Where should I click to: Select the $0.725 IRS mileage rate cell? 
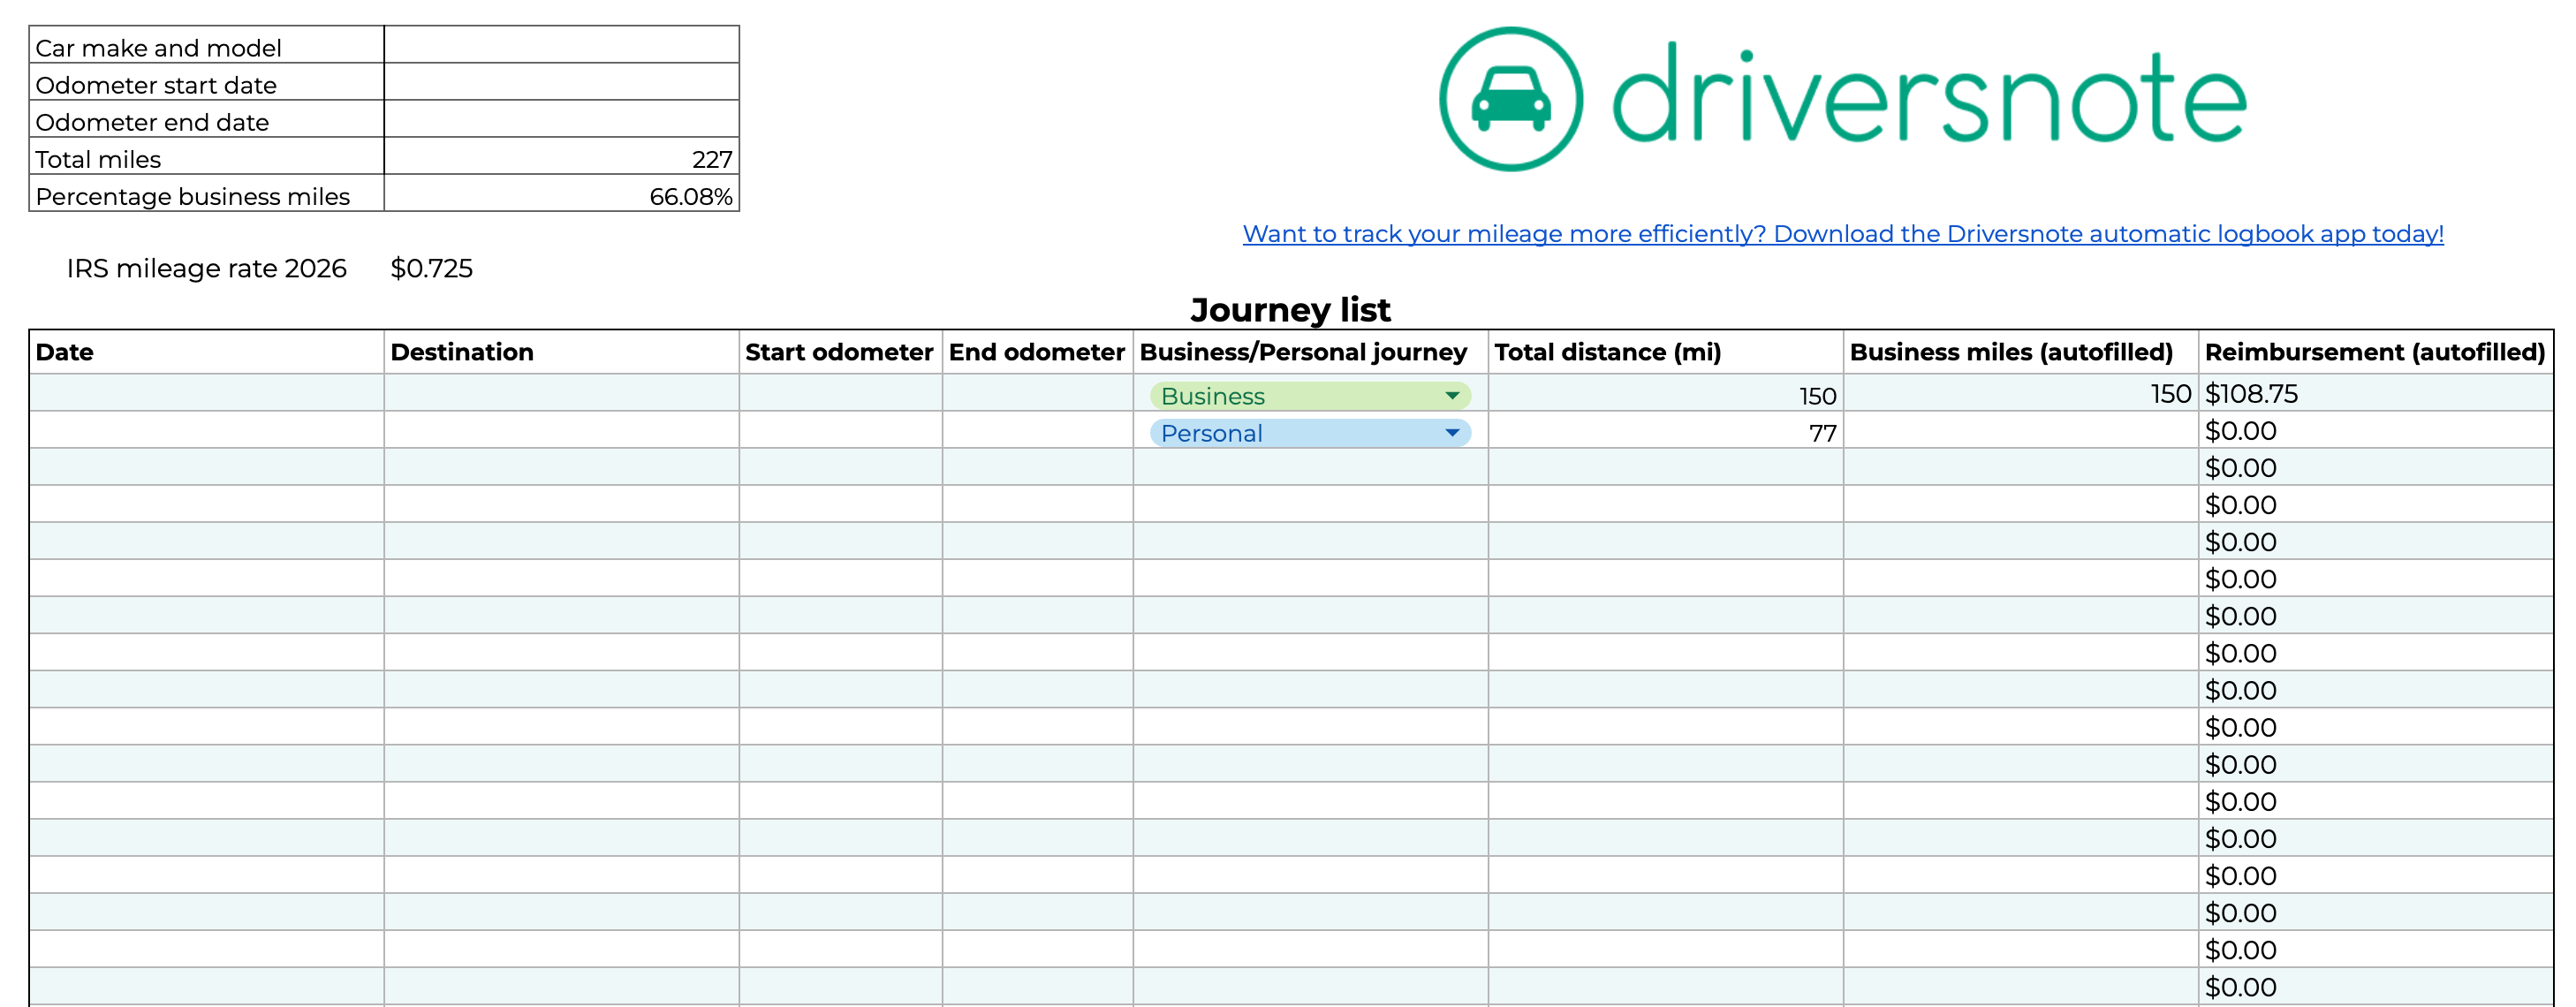[x=432, y=268]
